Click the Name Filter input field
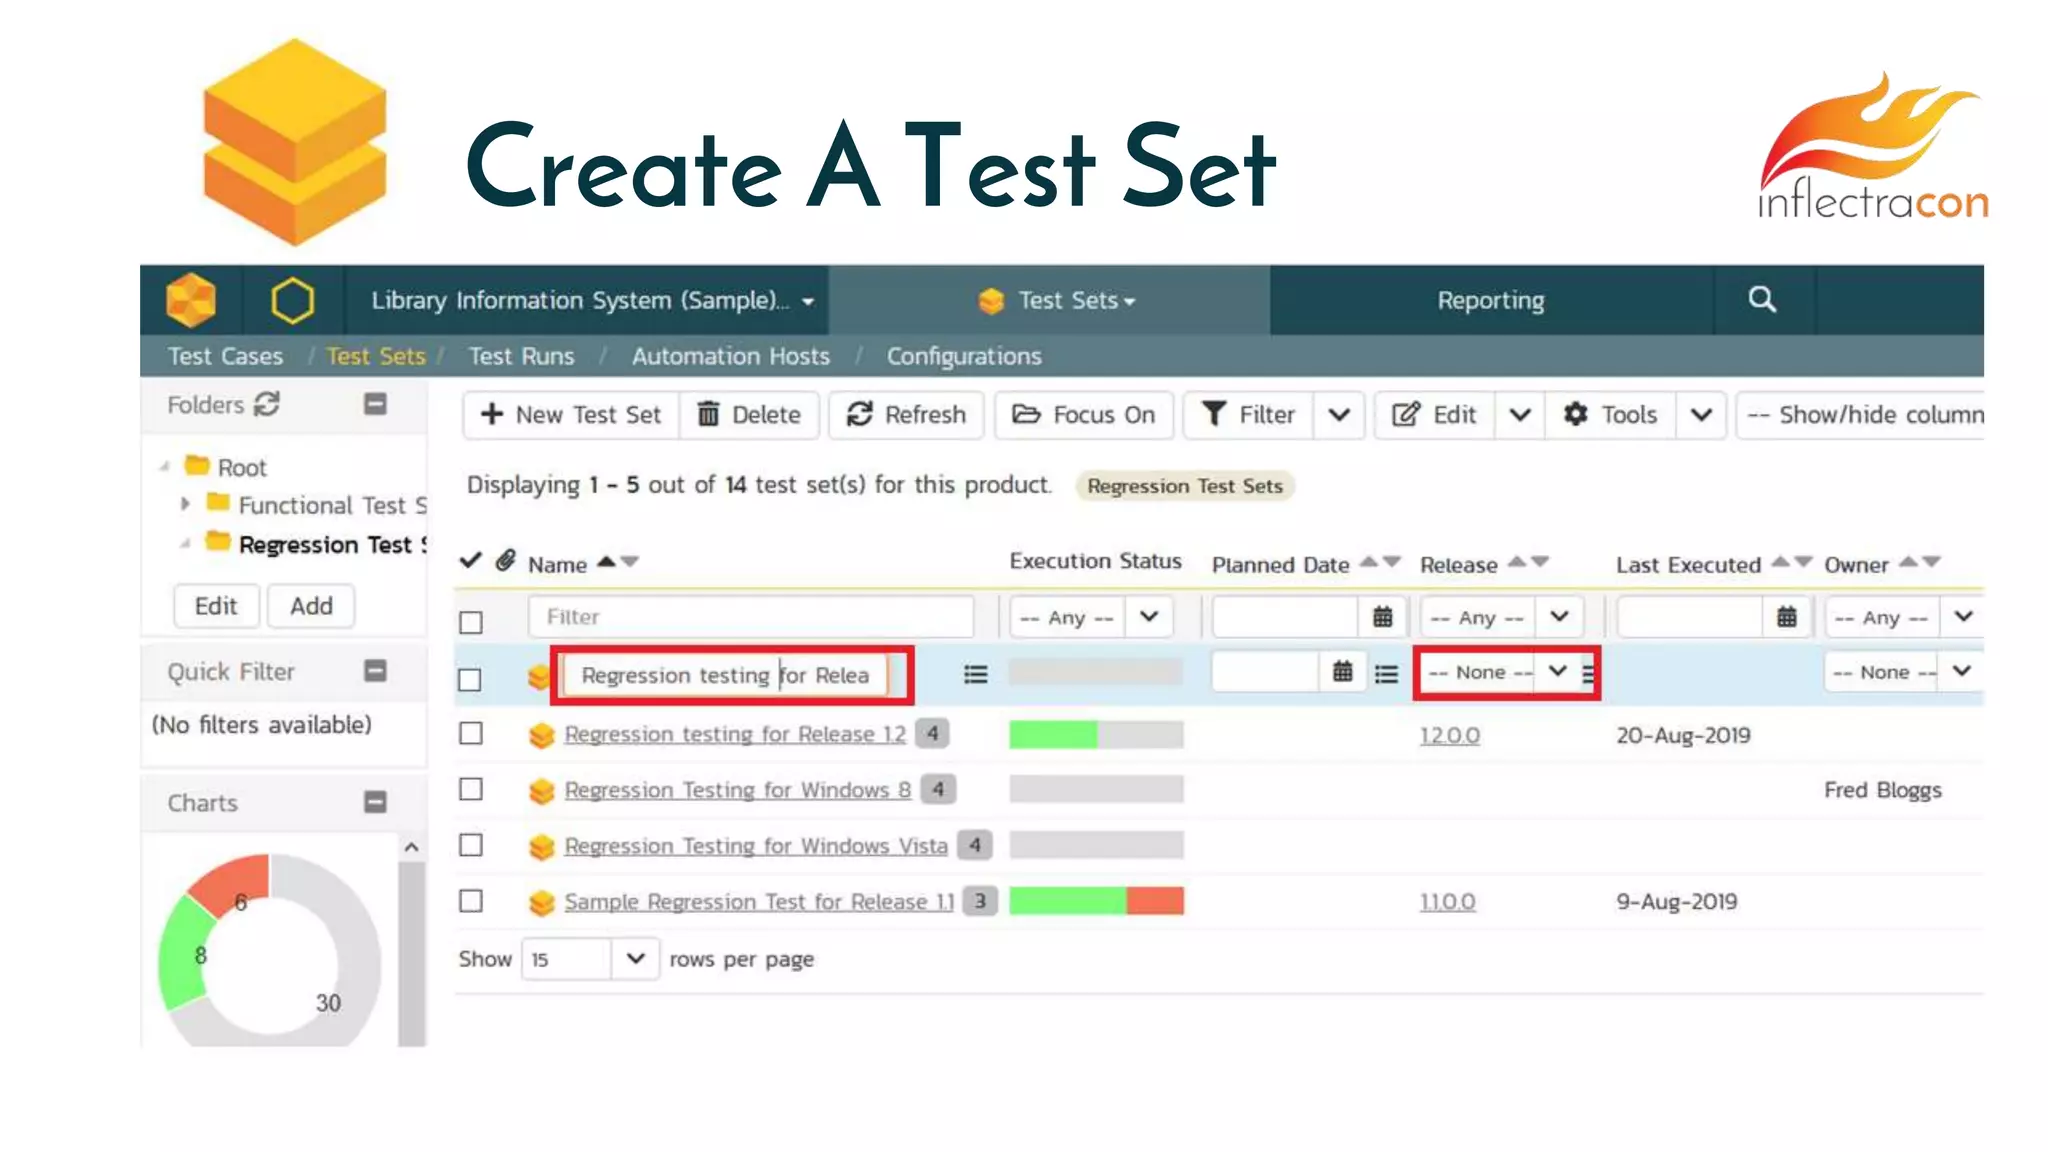The image size is (2048, 1152). click(x=750, y=617)
